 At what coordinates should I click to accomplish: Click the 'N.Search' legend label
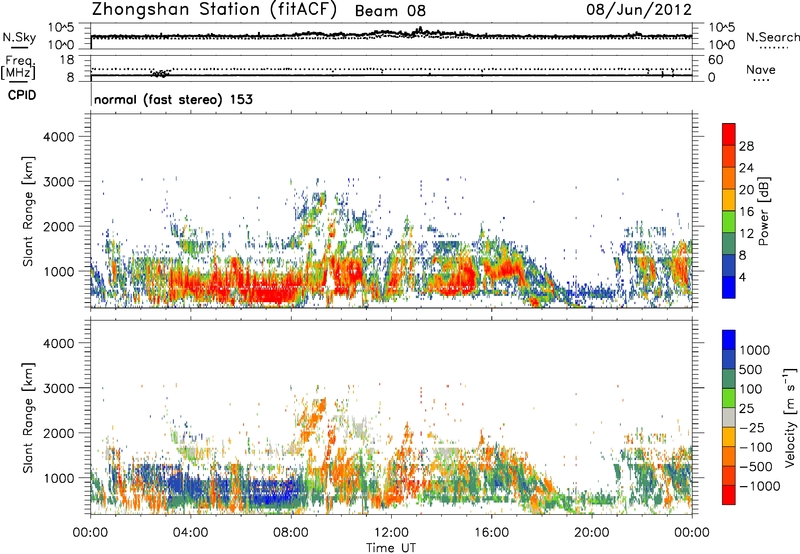click(773, 37)
